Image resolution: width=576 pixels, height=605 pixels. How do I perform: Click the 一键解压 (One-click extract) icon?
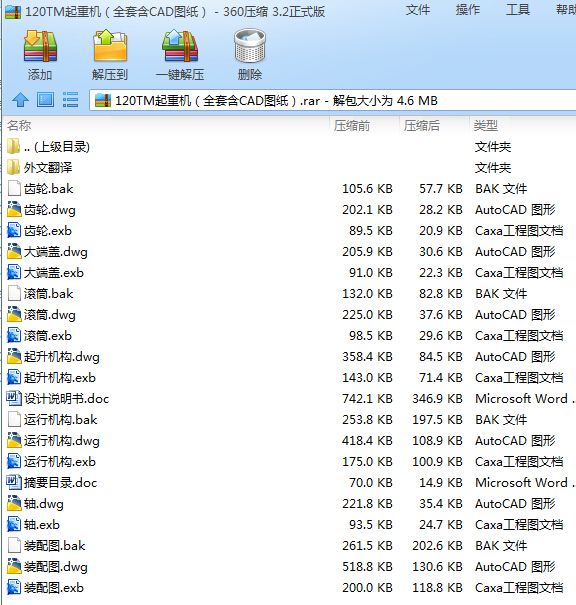(x=180, y=46)
